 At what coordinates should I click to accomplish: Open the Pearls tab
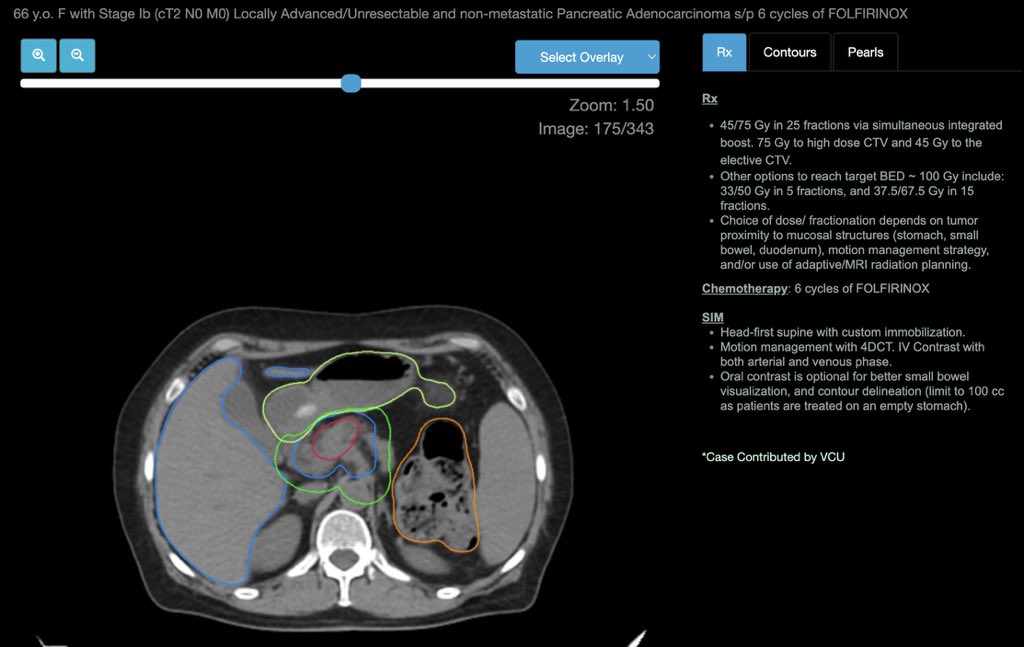coord(865,52)
